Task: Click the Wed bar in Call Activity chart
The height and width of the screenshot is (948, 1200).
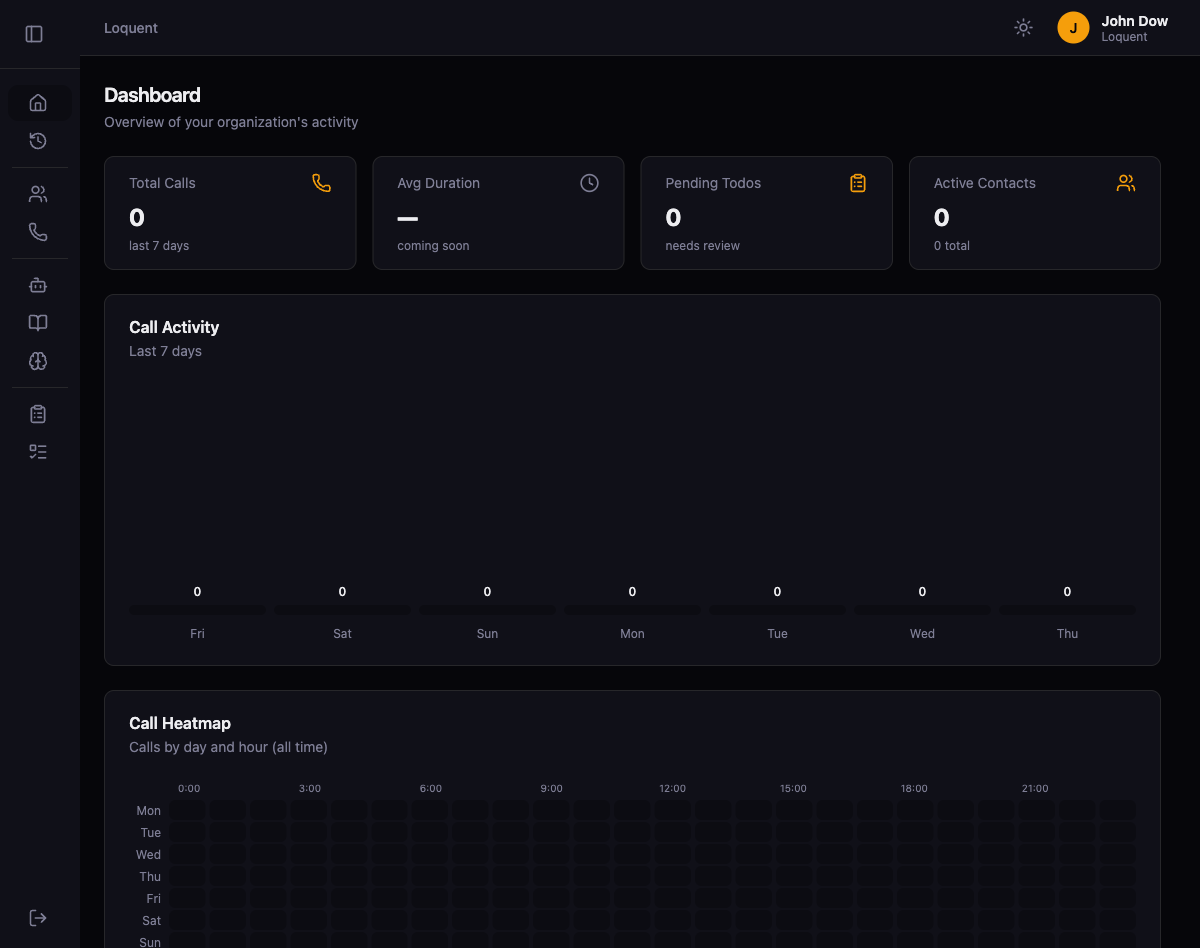Action: click(922, 609)
